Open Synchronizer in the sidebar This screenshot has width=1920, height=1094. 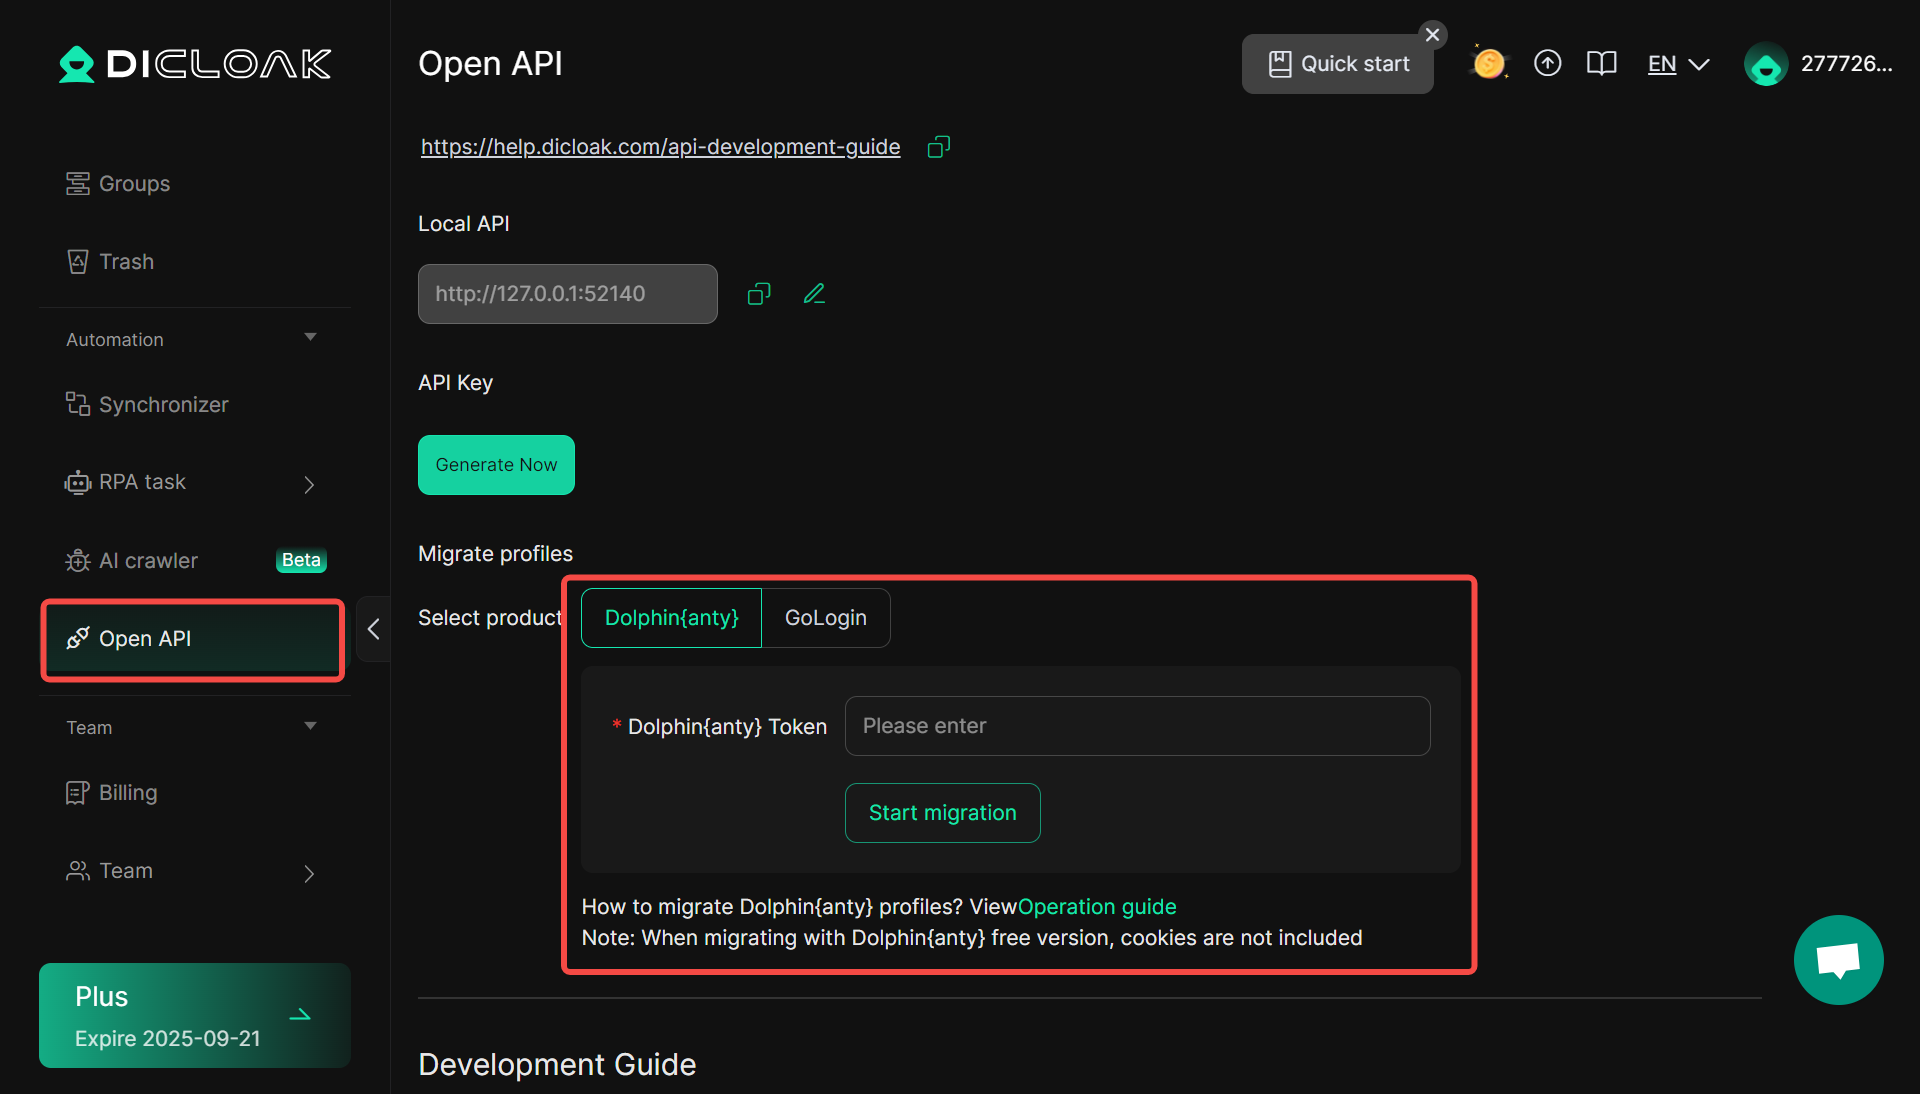[x=163, y=405]
